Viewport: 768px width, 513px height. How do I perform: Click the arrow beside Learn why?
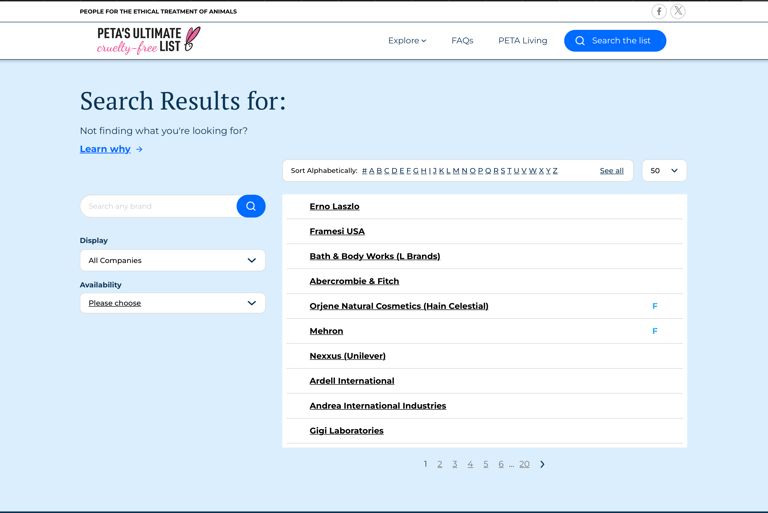pyautogui.click(x=139, y=149)
